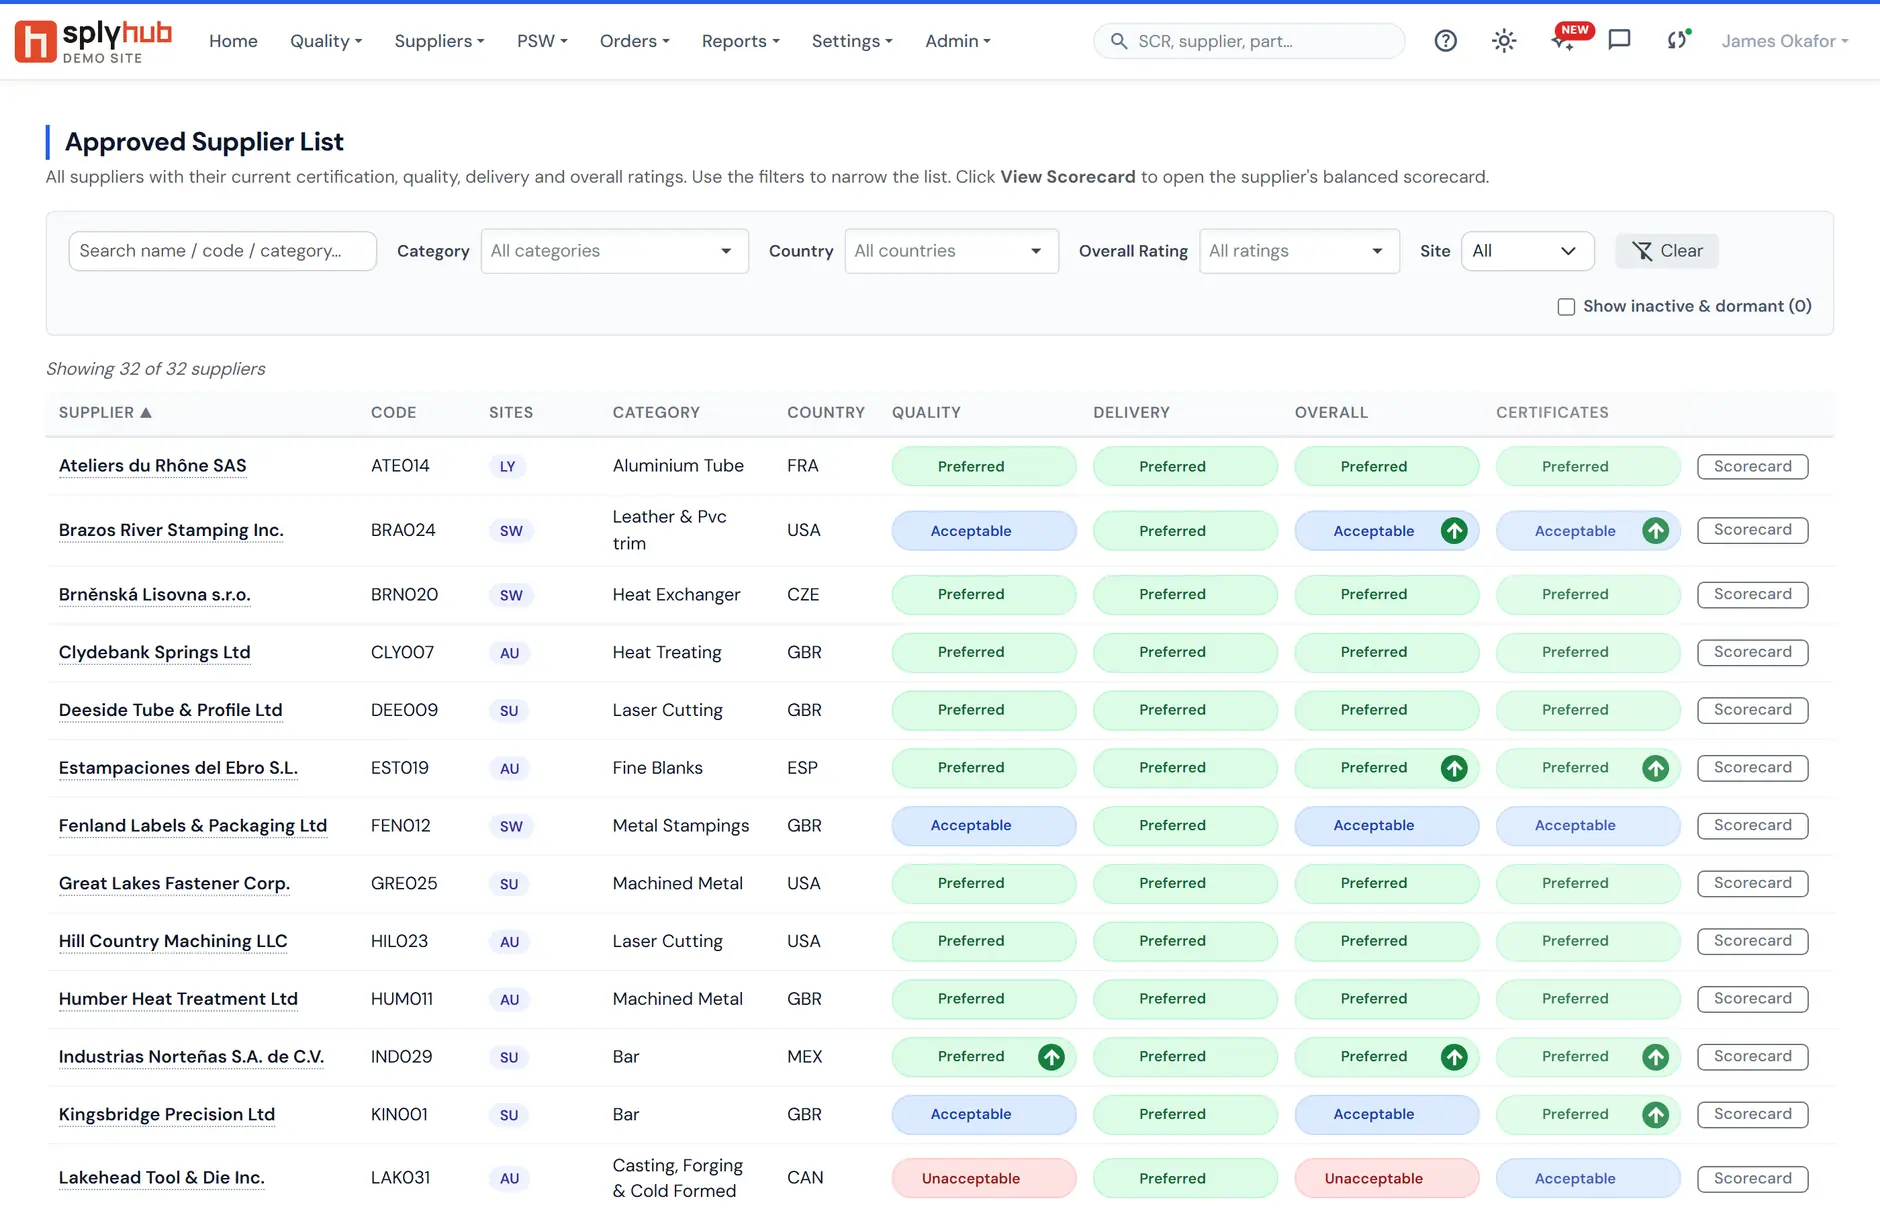
Task: Open the Category filter dropdown
Action: pyautogui.click(x=614, y=251)
